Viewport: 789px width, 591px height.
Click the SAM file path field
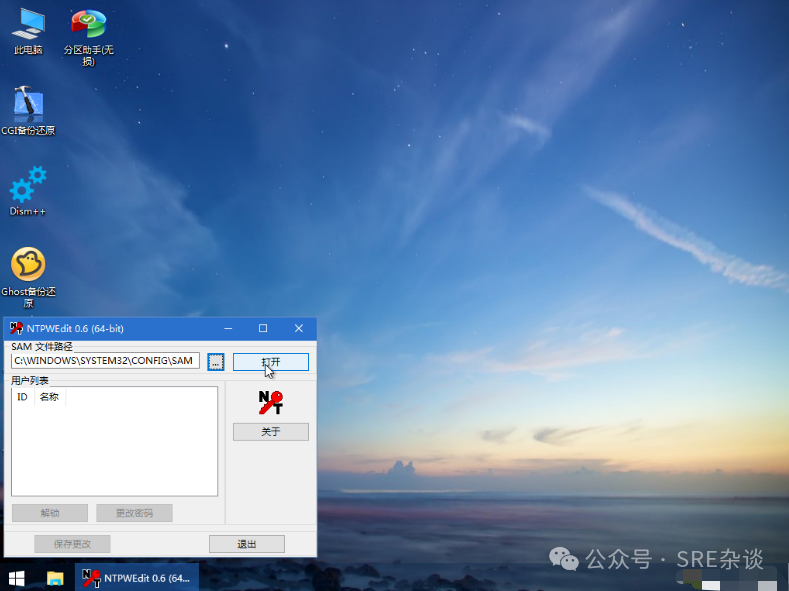pyautogui.click(x=105, y=361)
